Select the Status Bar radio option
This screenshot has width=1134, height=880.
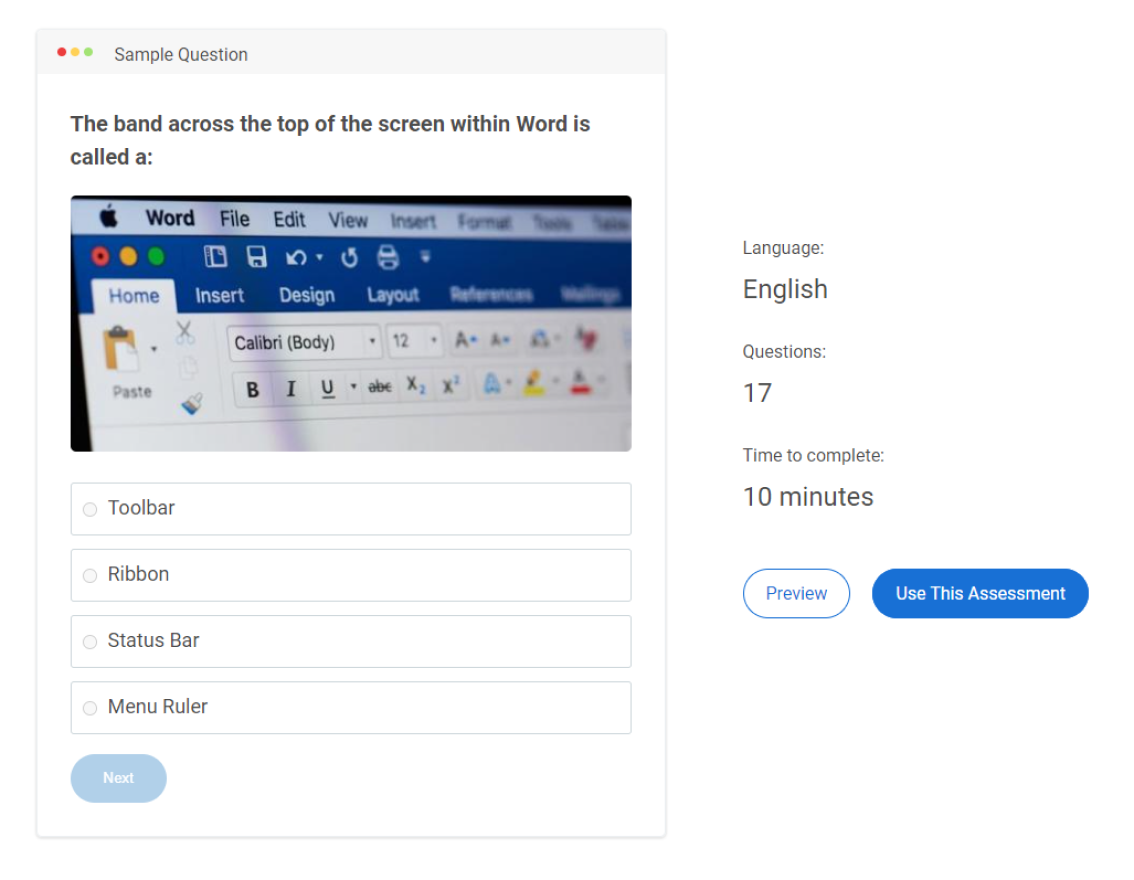point(90,641)
